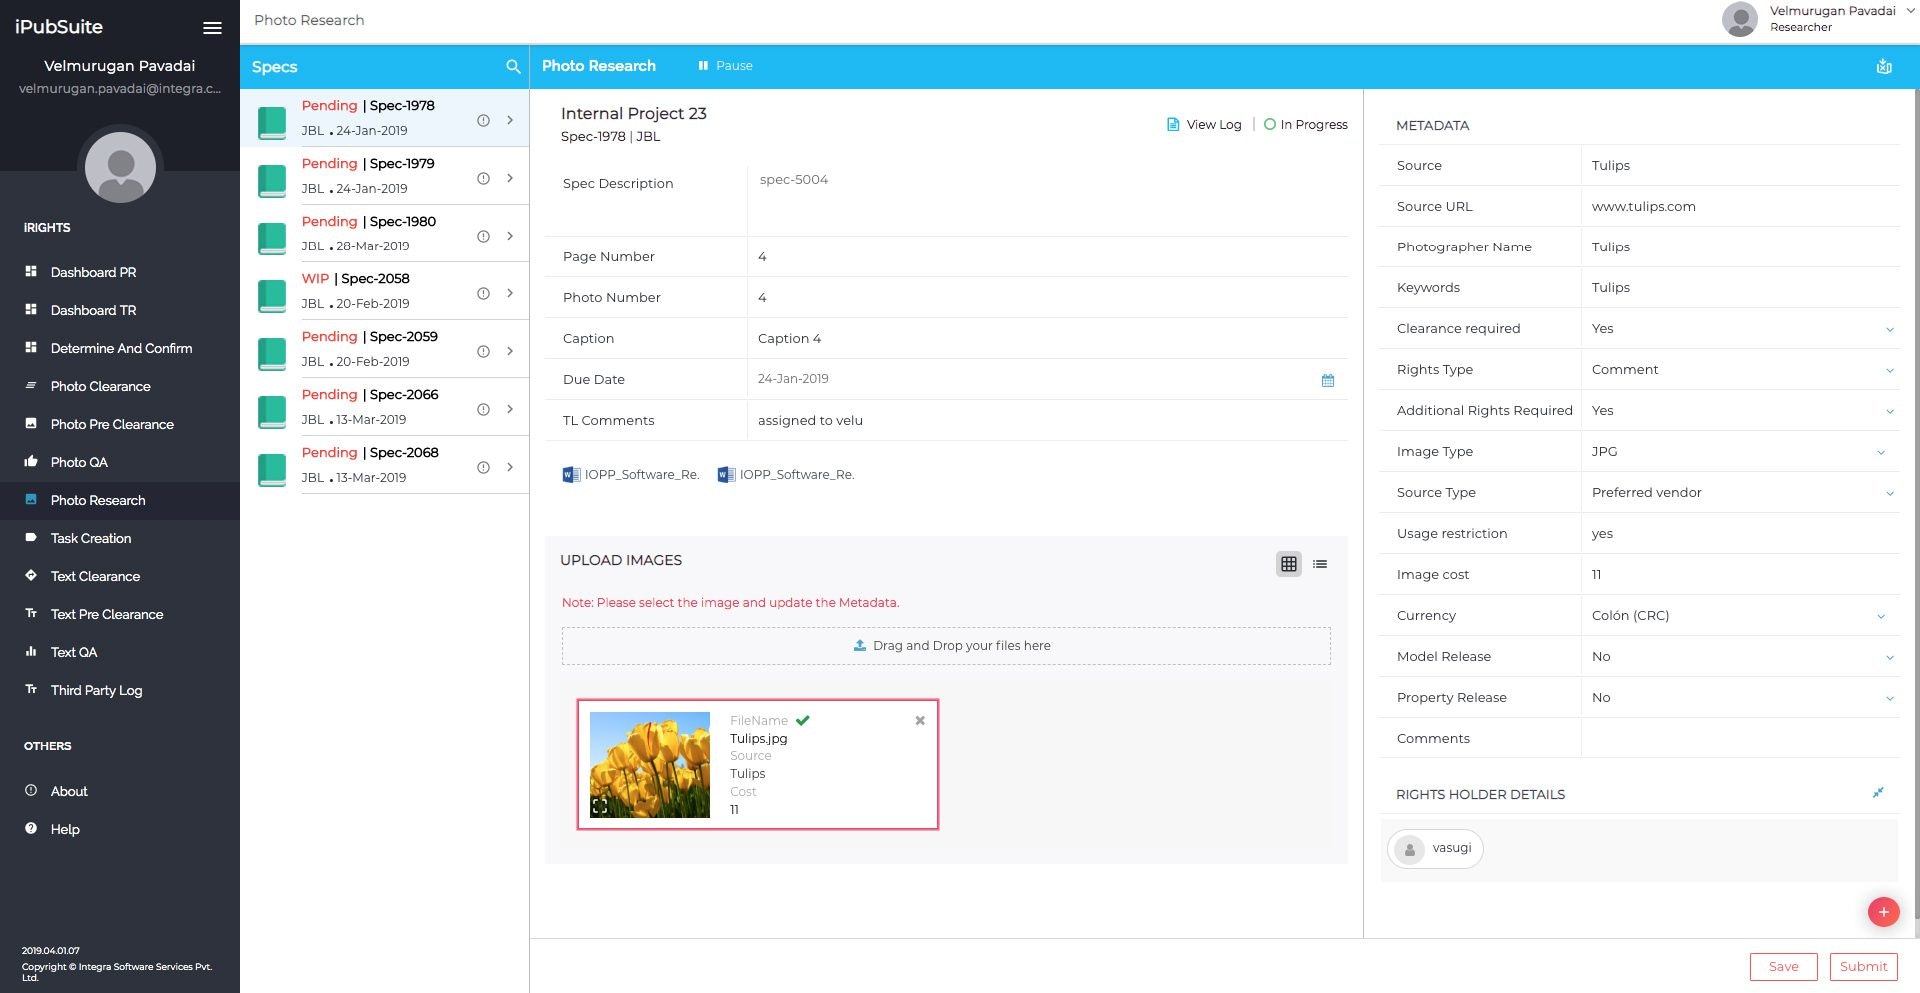Open the About page
Image resolution: width=1920 pixels, height=993 pixels.
[x=120, y=791]
